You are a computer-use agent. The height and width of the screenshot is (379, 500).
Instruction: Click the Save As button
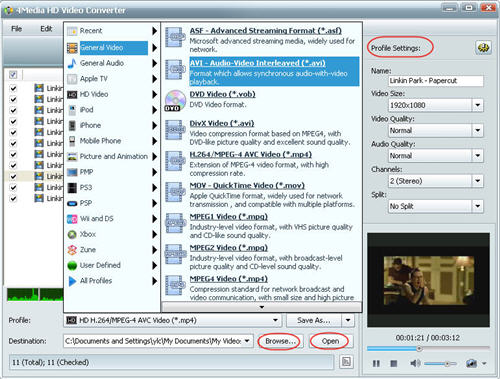(x=314, y=321)
